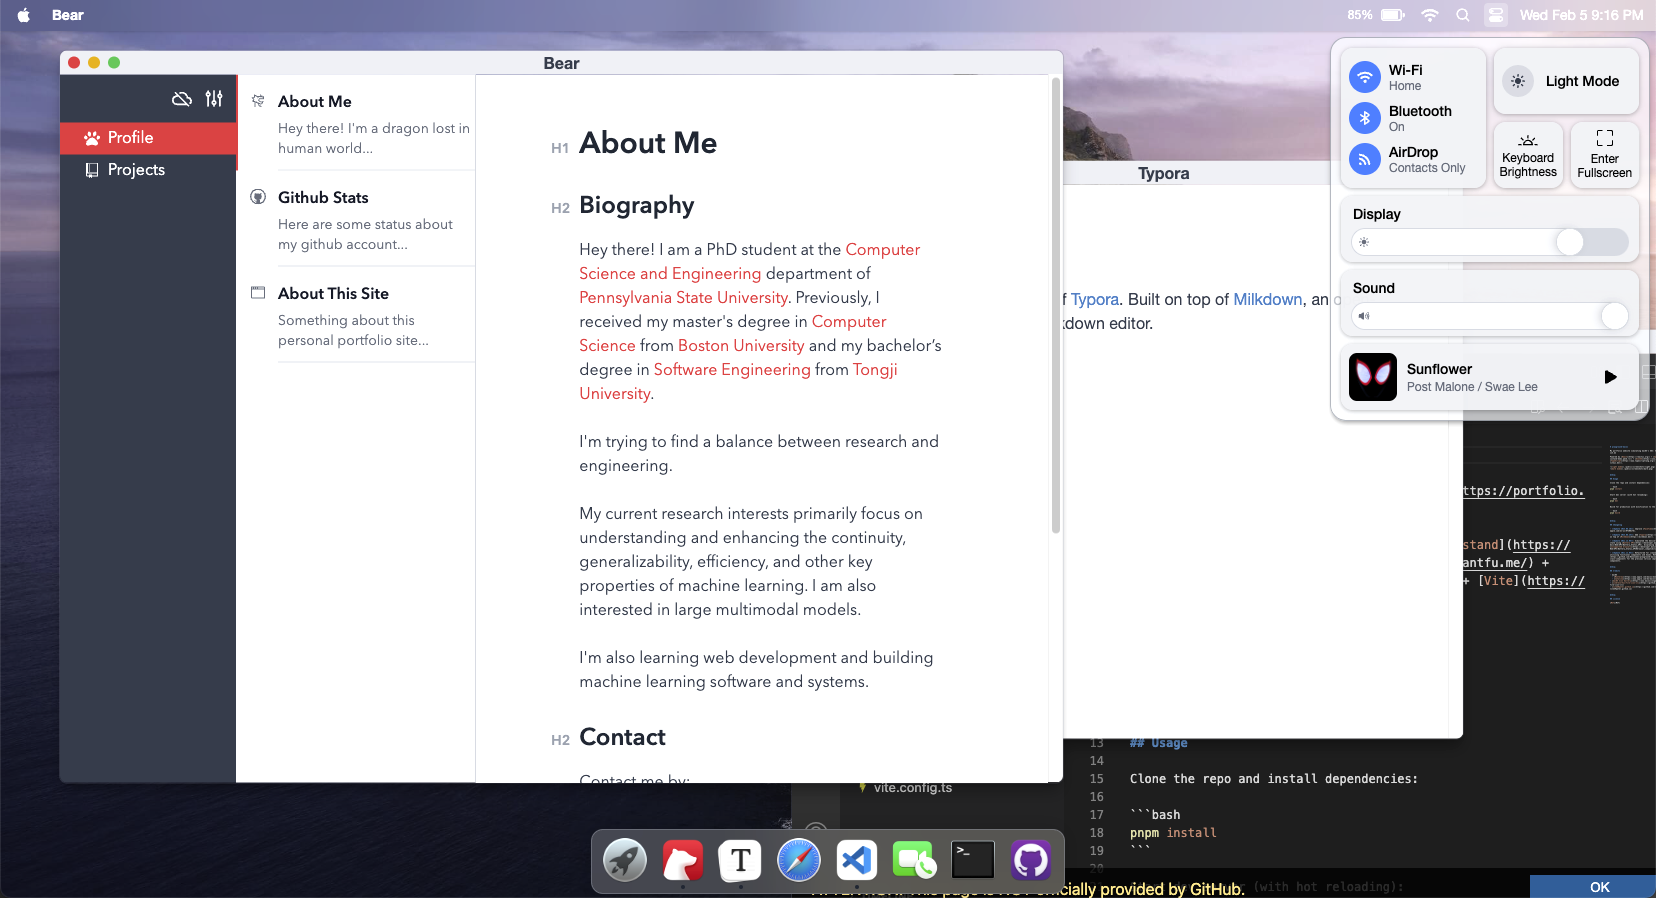Click the Milkdown link in the Typora window
The width and height of the screenshot is (1656, 898).
tap(1268, 299)
